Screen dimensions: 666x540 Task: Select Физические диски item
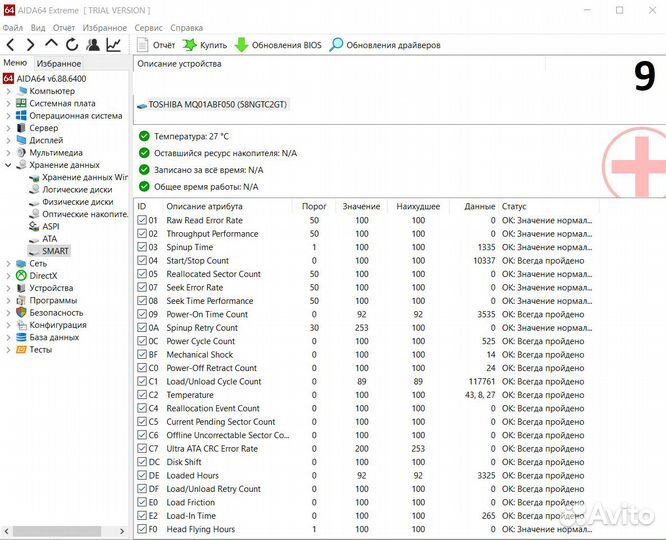pos(78,202)
